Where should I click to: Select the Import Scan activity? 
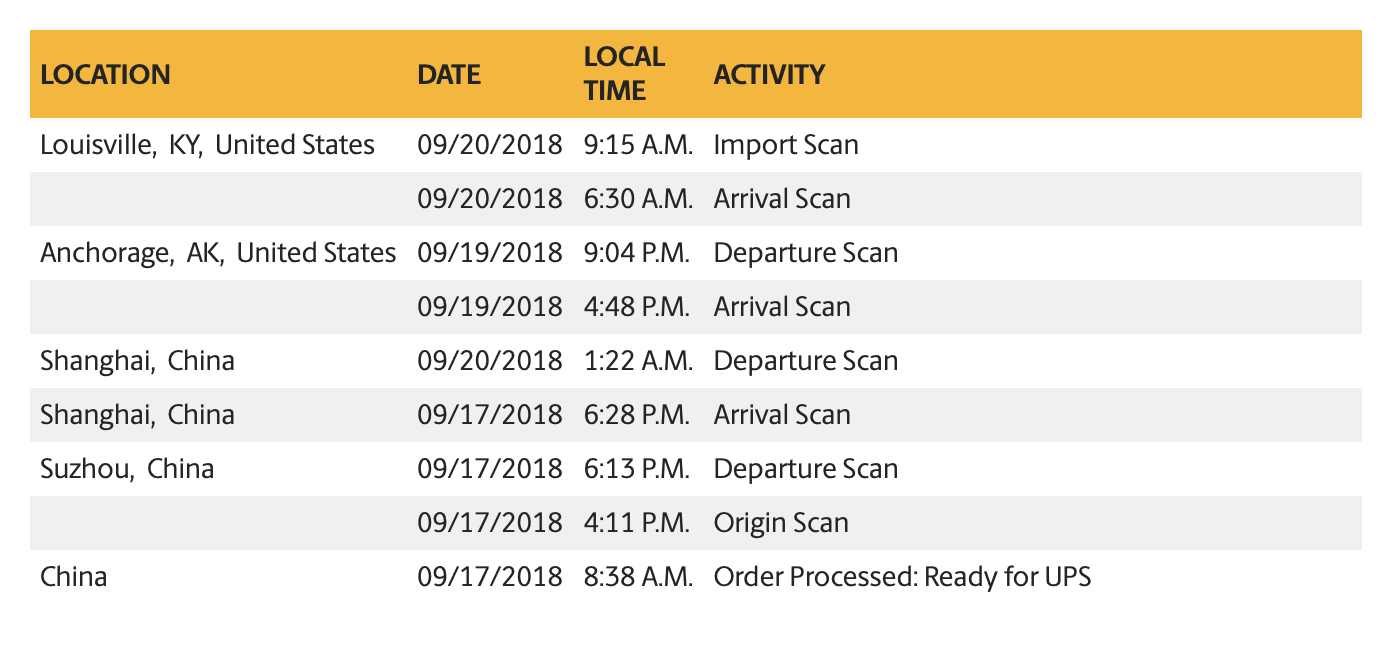point(786,145)
